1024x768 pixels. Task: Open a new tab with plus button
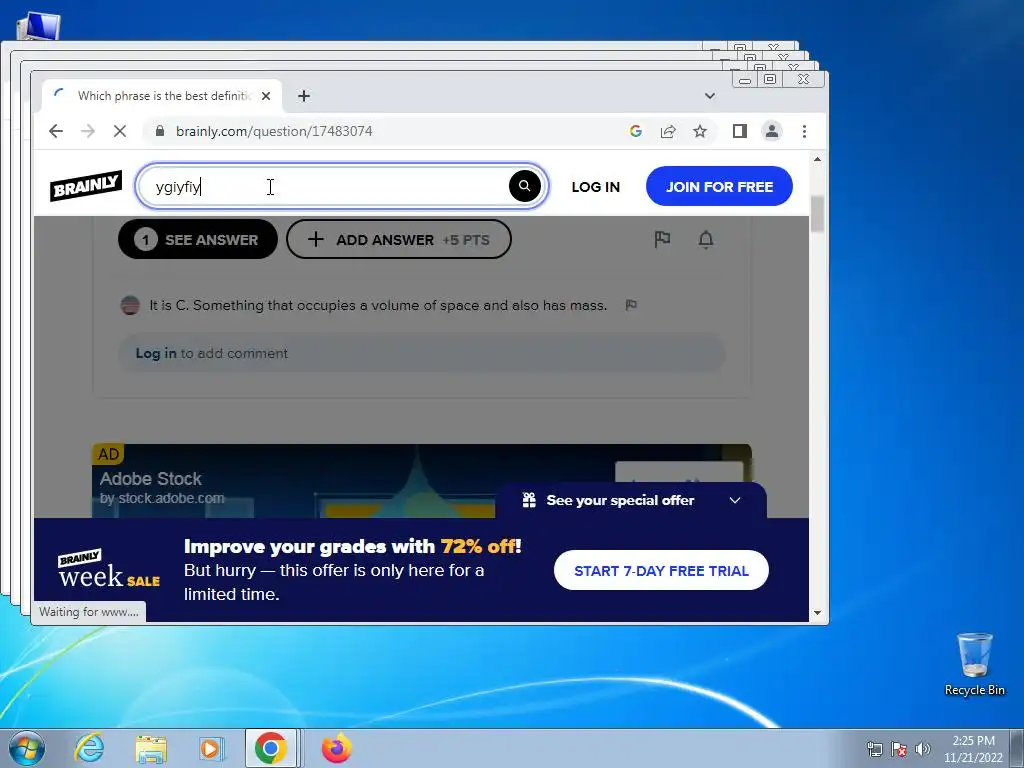304,96
